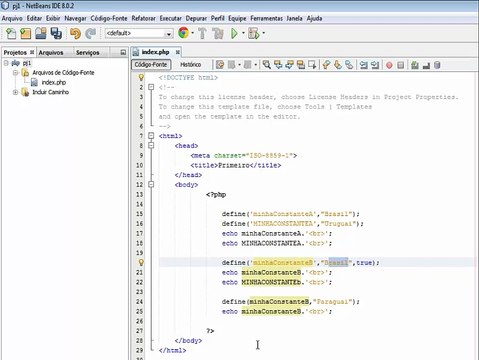
Task: Click the Shift Line Left icon
Action: click(x=363, y=65)
